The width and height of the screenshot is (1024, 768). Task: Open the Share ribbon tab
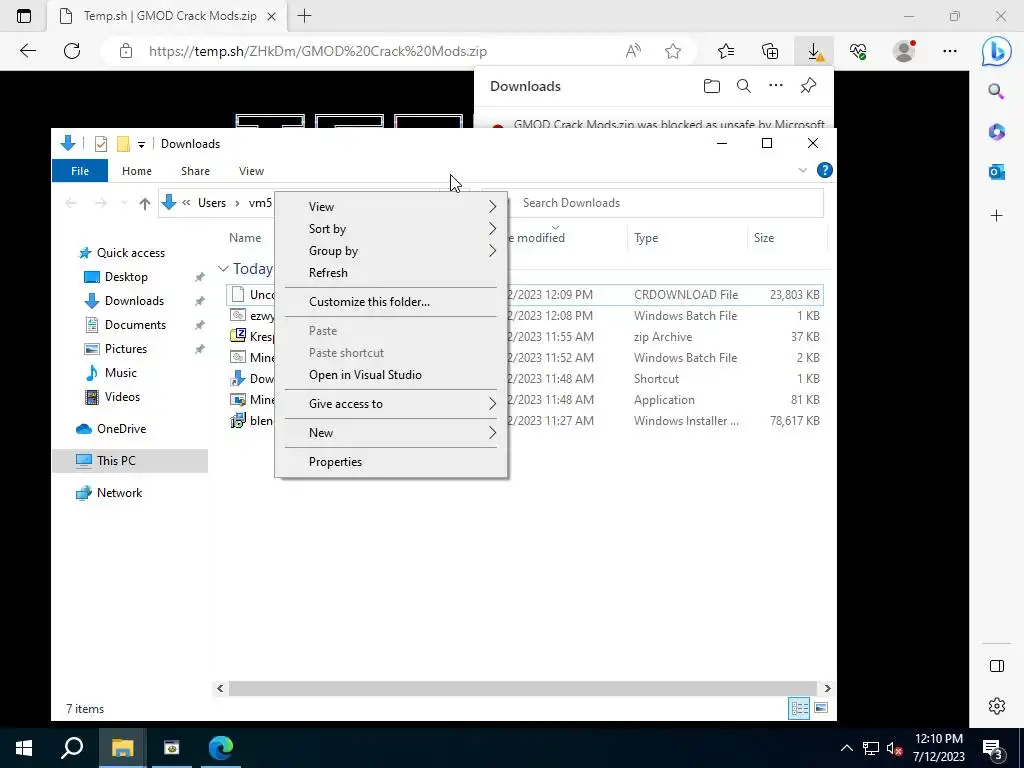[x=195, y=171]
